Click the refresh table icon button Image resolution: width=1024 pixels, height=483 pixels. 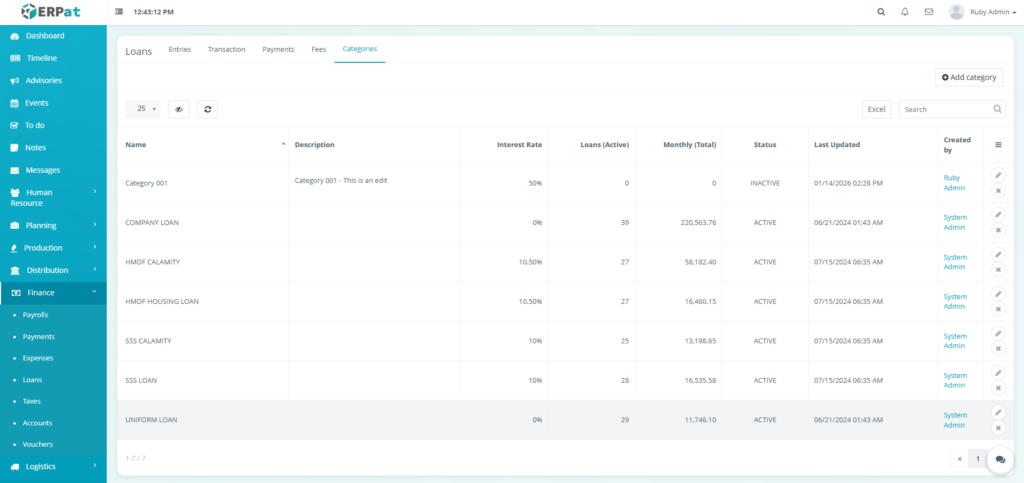point(207,109)
